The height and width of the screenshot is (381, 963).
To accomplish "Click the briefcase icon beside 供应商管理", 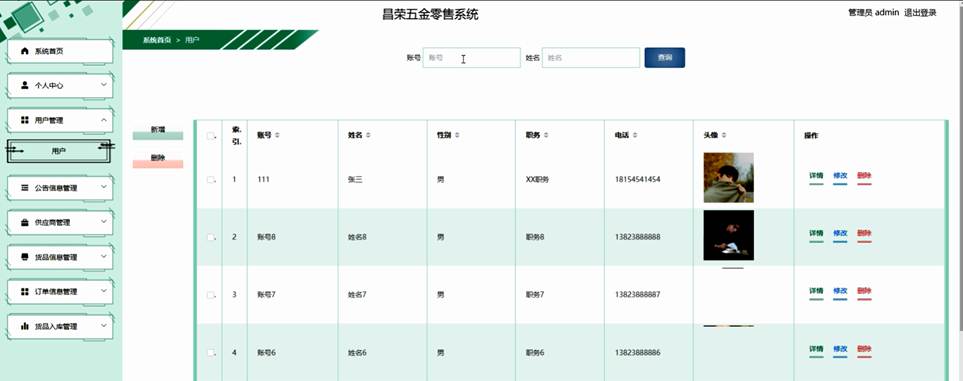I will click(25, 222).
